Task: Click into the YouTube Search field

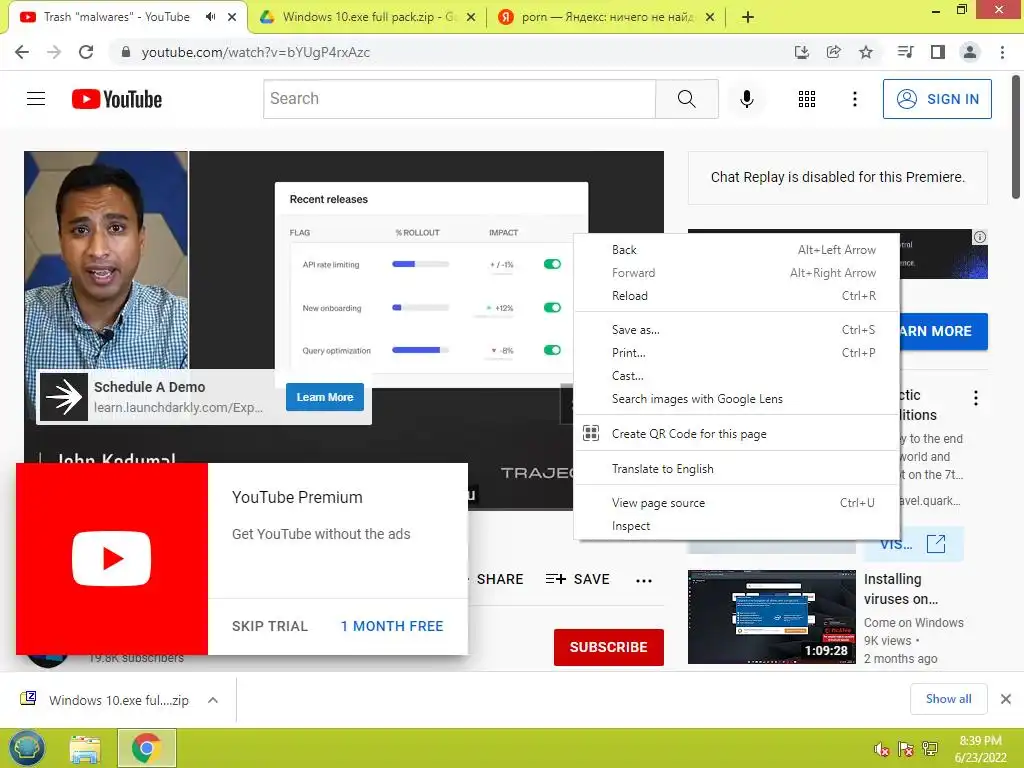Action: click(459, 99)
